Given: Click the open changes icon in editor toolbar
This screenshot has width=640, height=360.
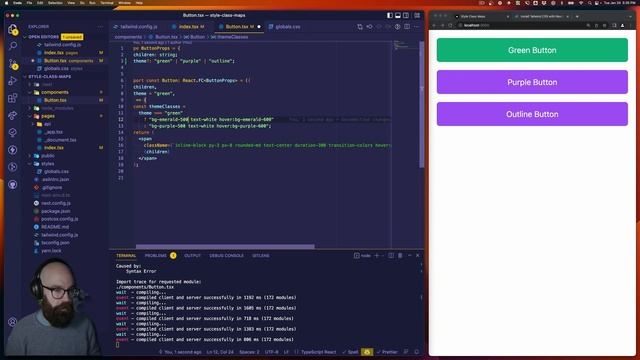Looking at the screenshot, I should [360, 27].
